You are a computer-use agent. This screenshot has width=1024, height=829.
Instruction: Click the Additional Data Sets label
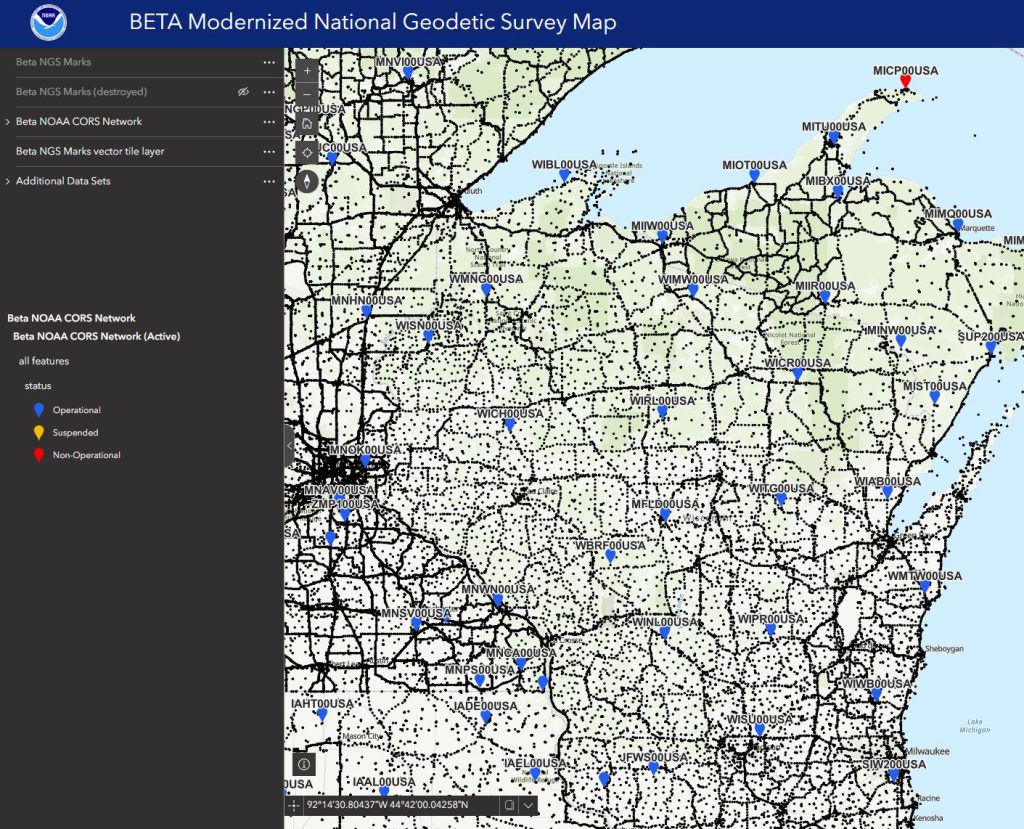tap(63, 181)
